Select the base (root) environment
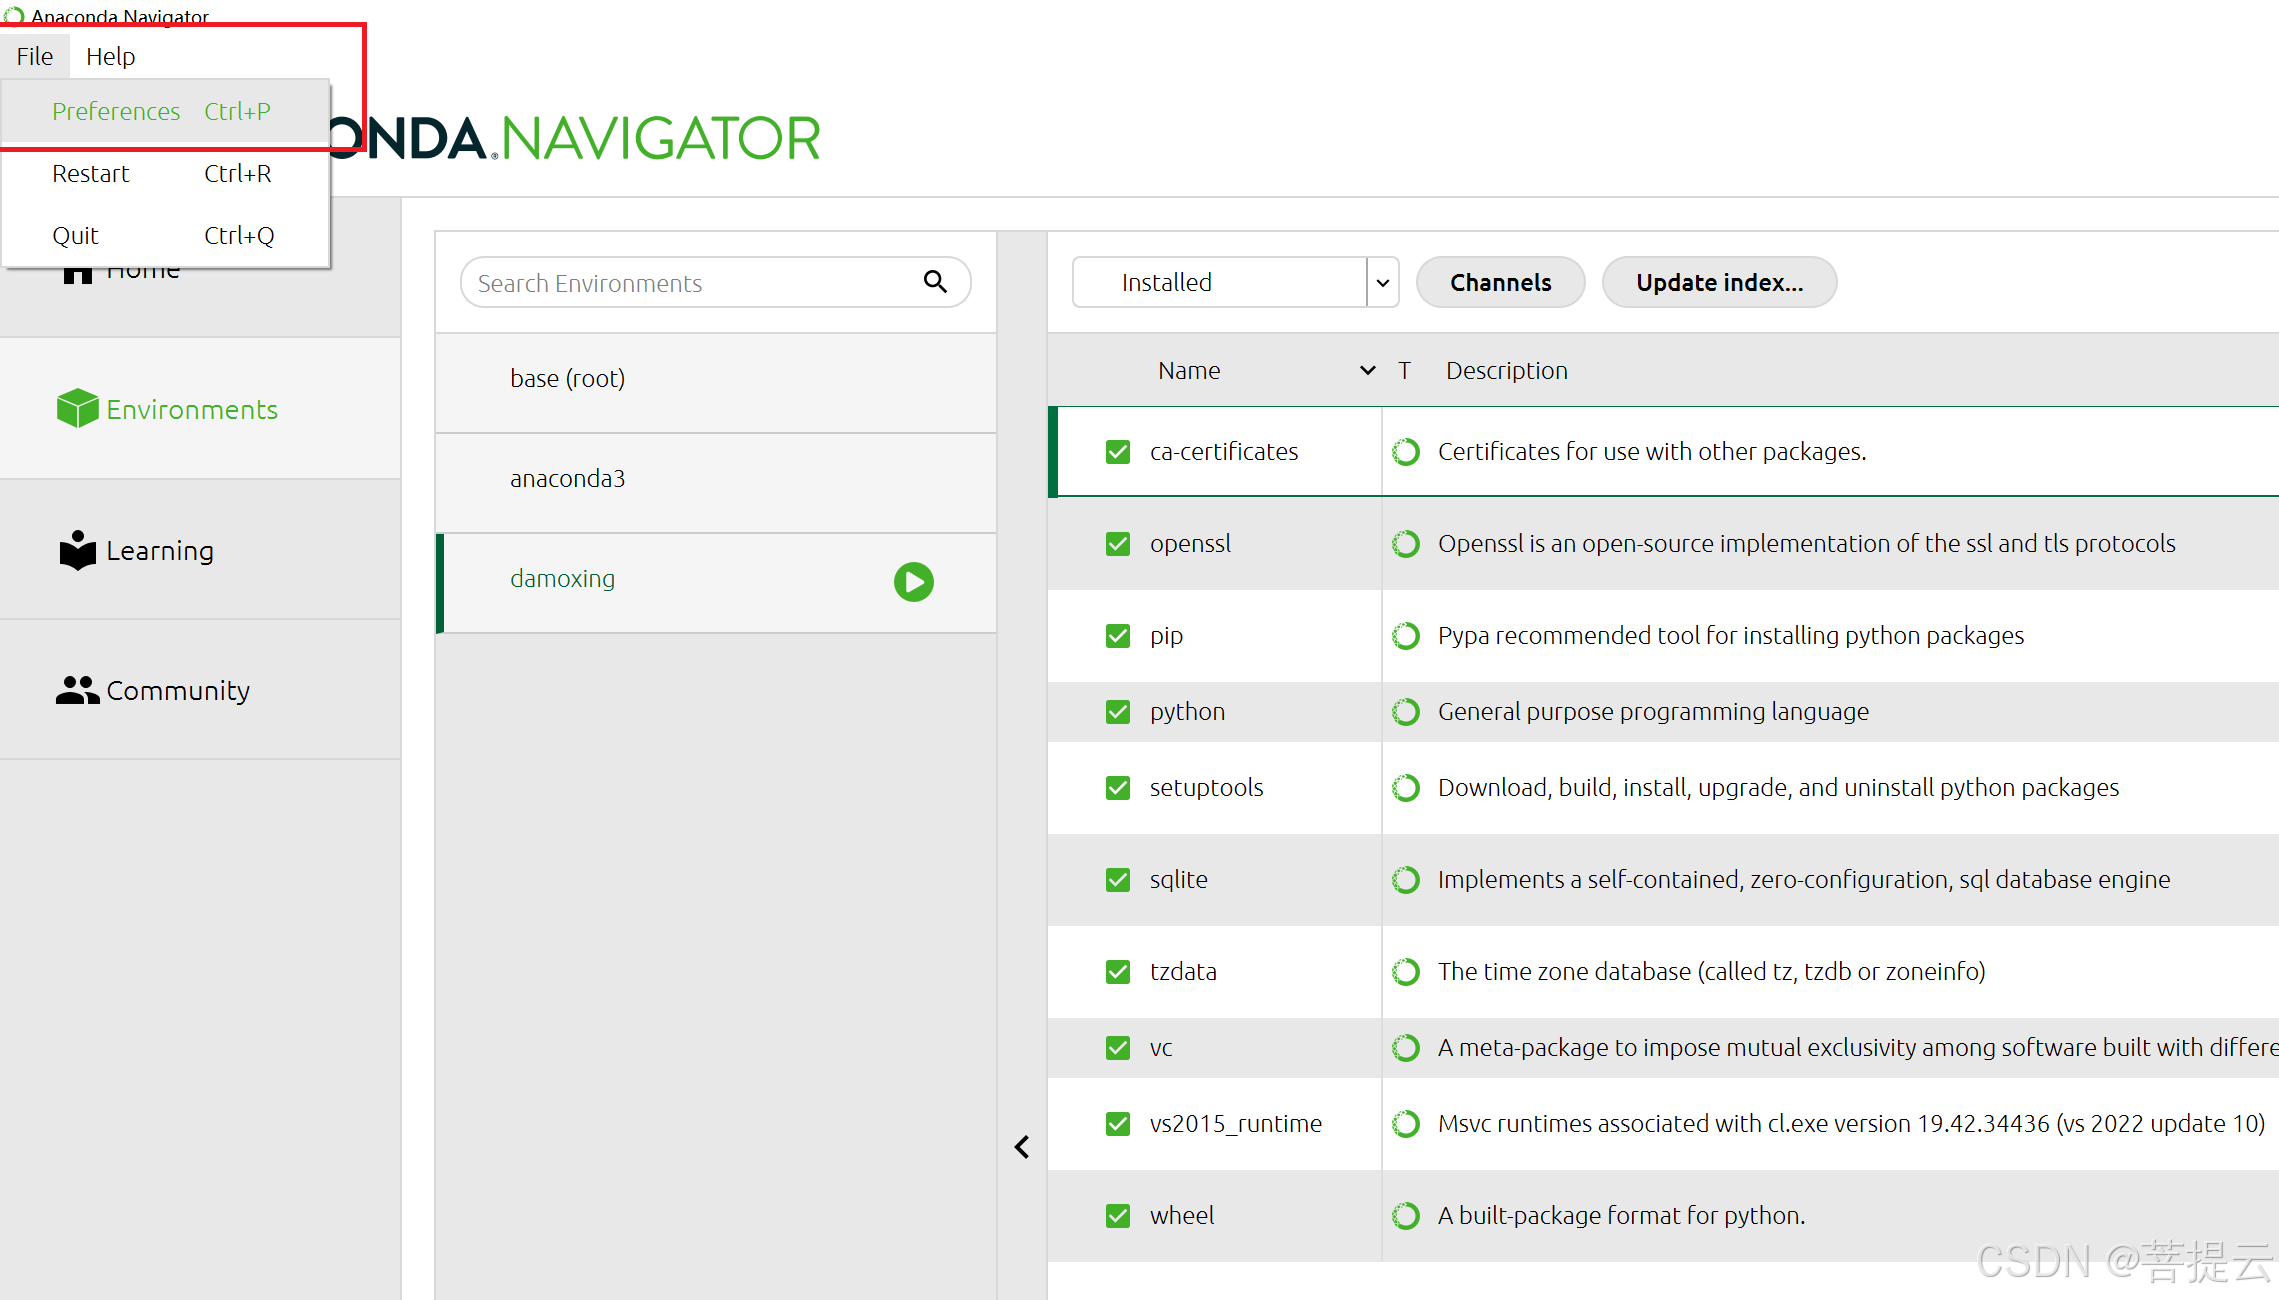2279x1300 pixels. pyautogui.click(x=567, y=379)
